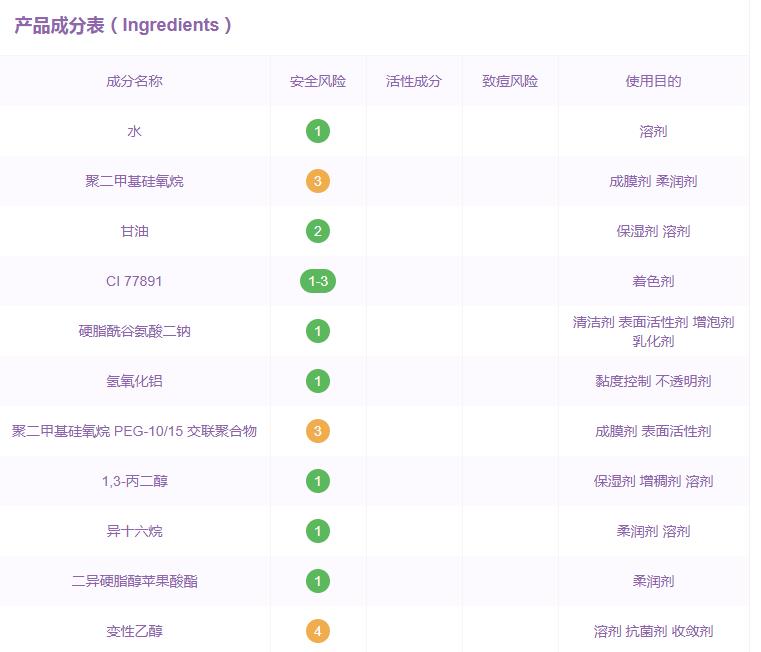Open the ingredient 二异硬脂醇苹果酸酯
761x652 pixels.
134,581
